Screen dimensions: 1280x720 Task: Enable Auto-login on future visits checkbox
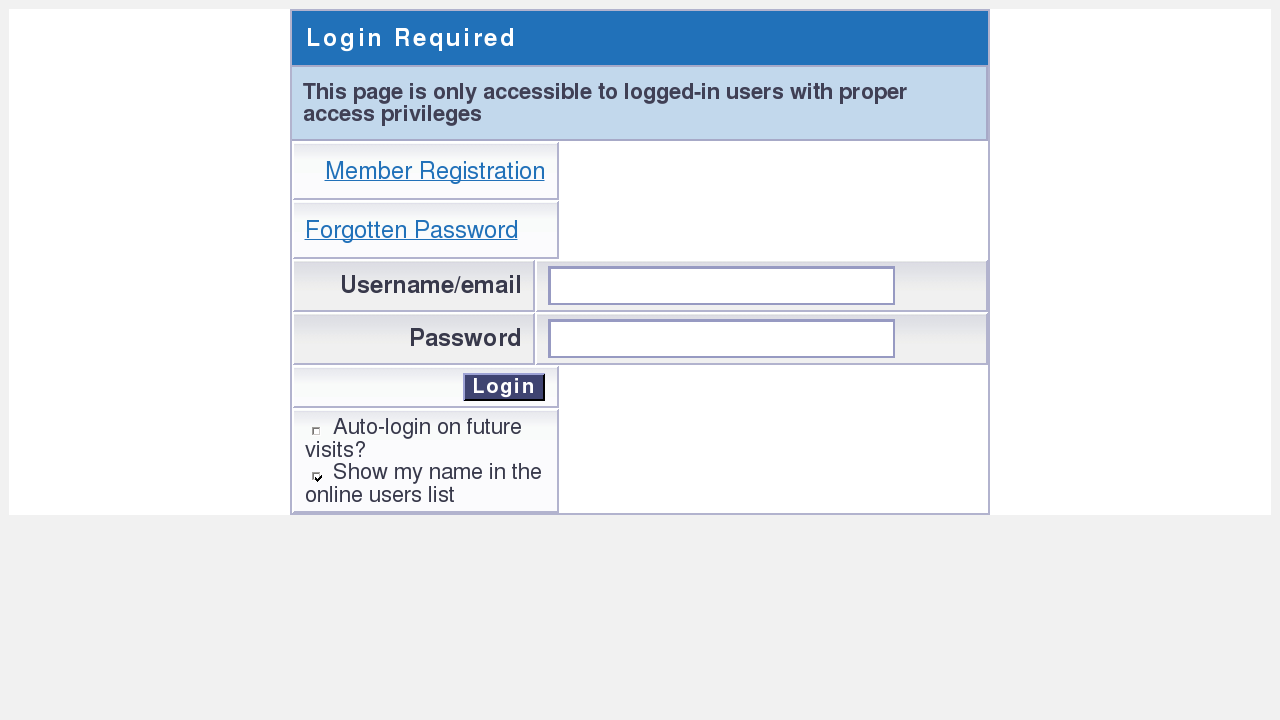click(316, 431)
